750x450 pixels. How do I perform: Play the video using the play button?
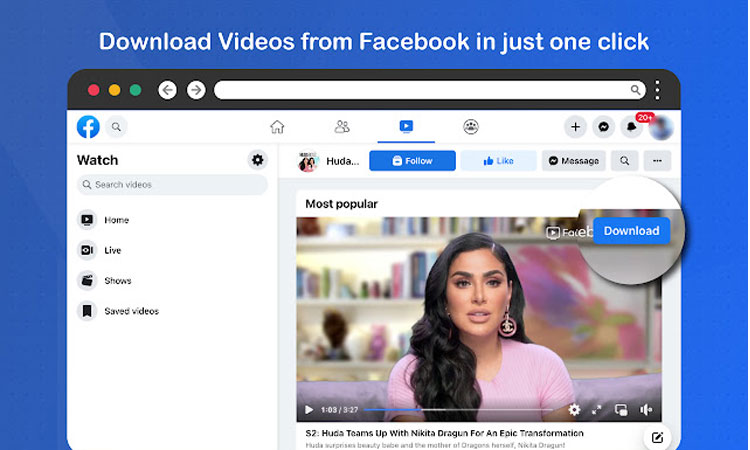tap(308, 410)
